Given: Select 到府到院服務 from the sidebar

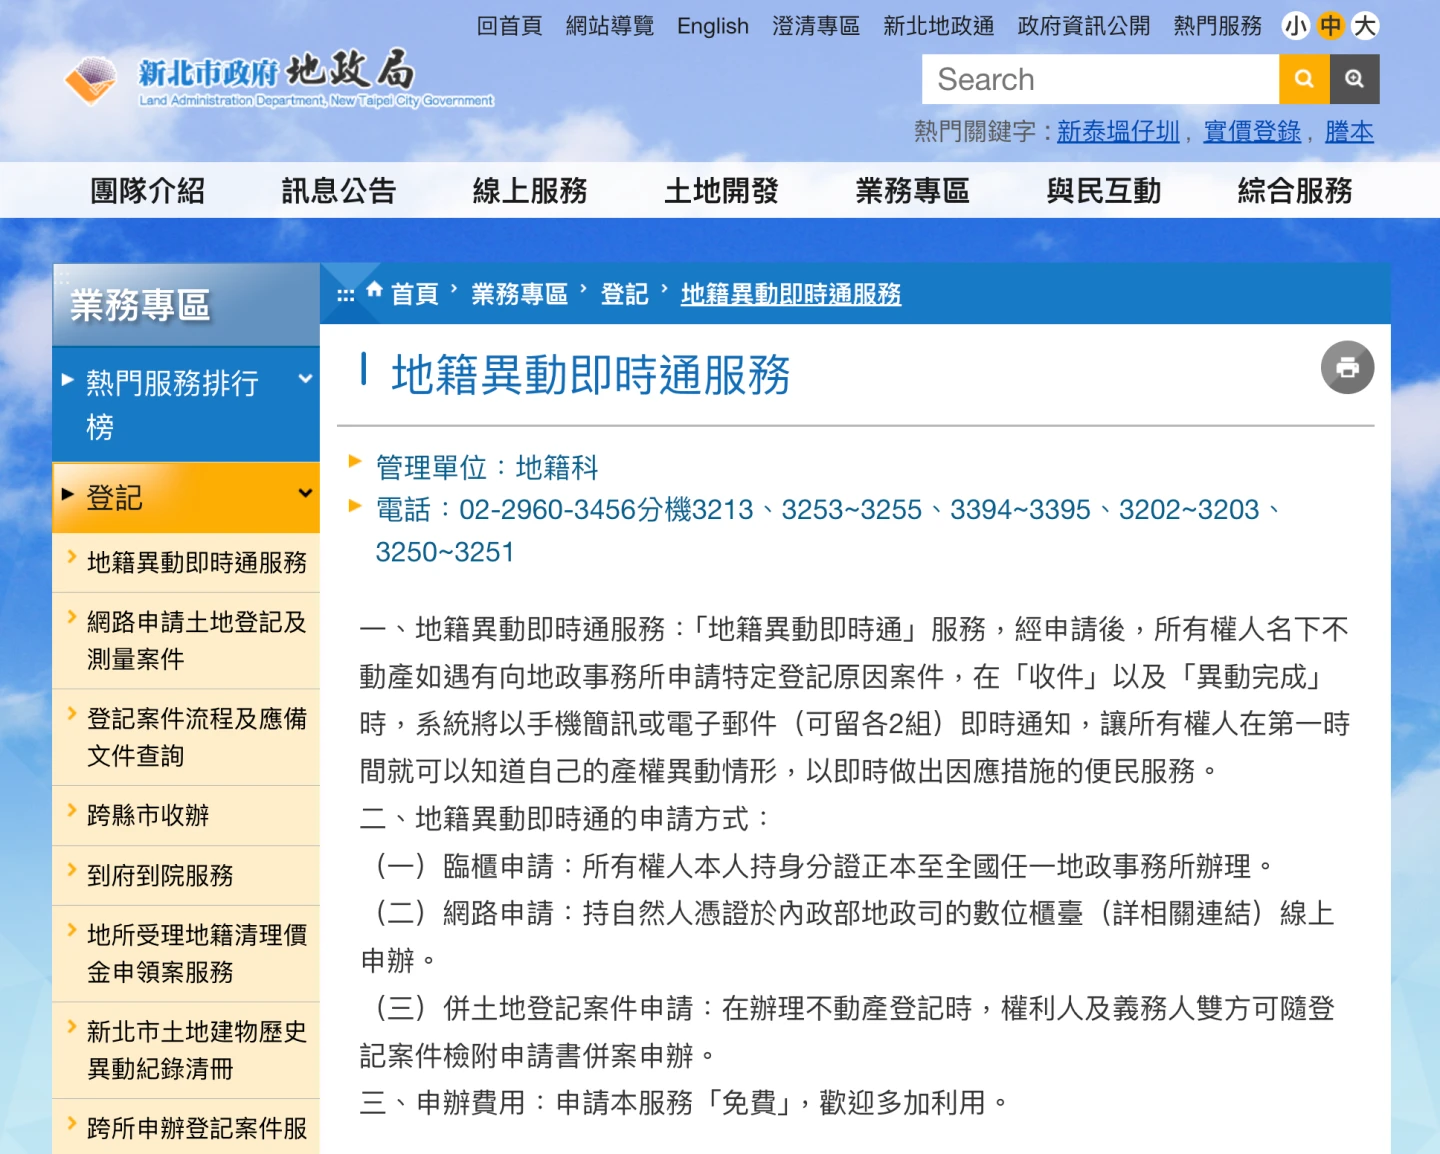Looking at the screenshot, I should click(160, 875).
